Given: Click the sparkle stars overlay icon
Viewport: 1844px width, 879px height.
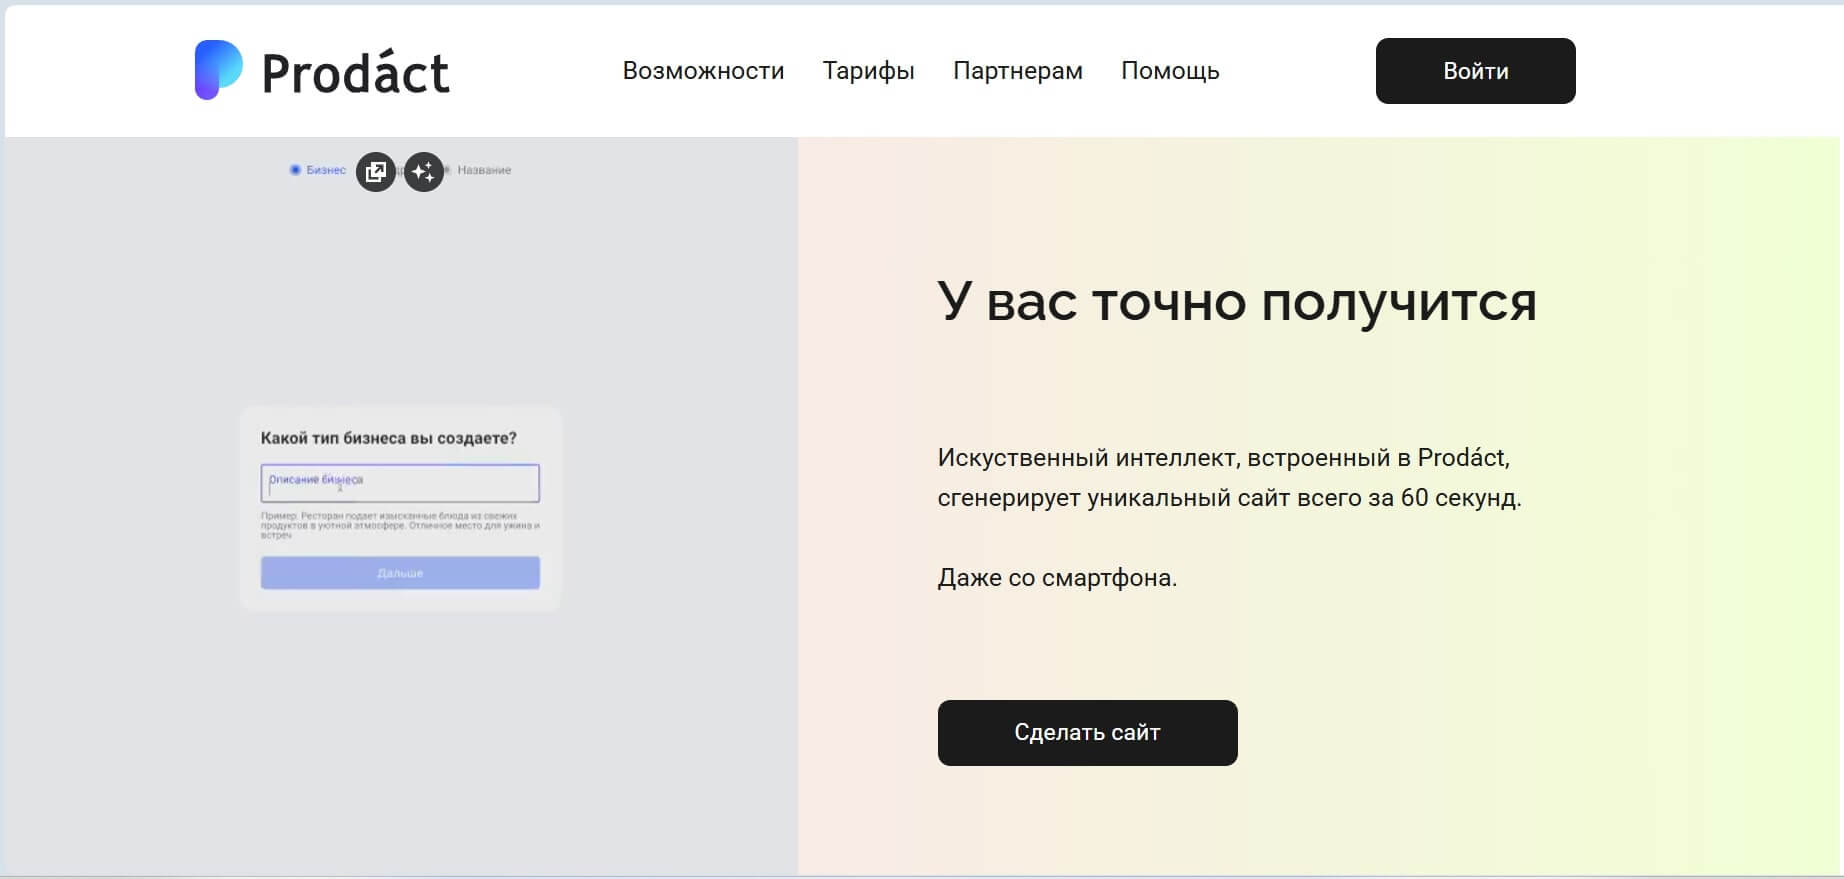Looking at the screenshot, I should pos(424,172).
